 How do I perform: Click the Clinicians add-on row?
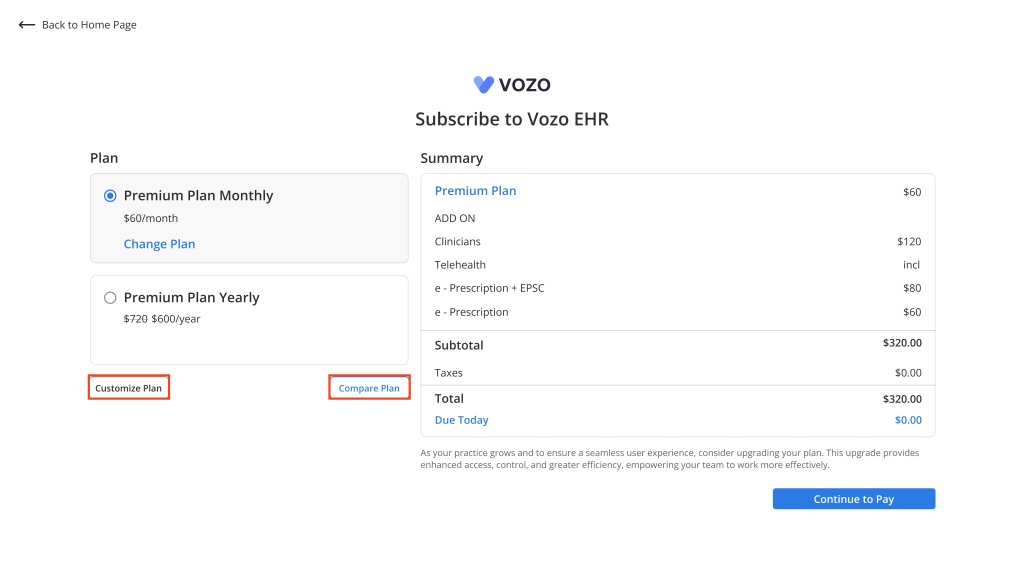point(678,242)
